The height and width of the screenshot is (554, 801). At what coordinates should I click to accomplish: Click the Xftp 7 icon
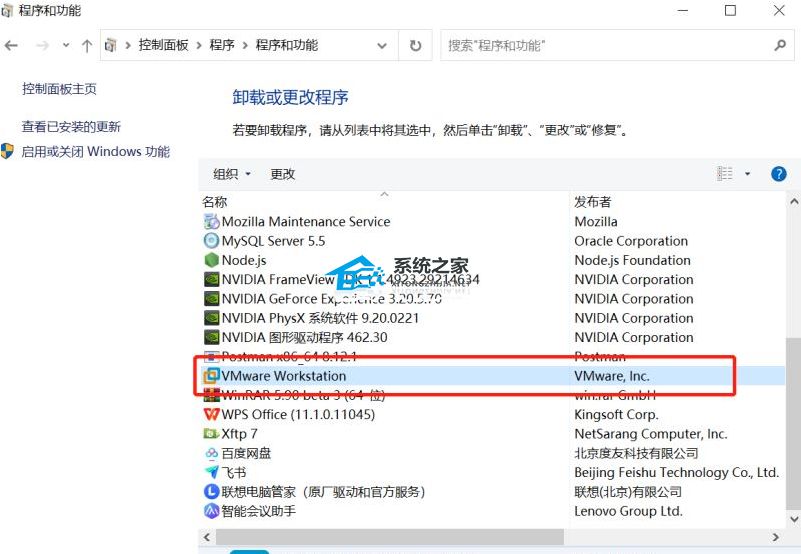click(x=211, y=434)
